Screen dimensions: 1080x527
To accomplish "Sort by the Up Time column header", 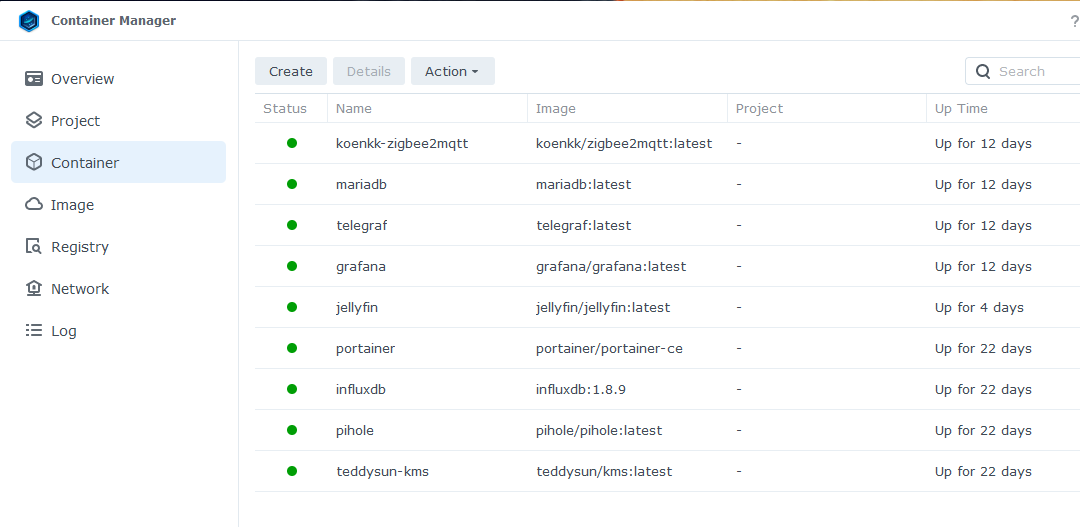I will tap(961, 109).
